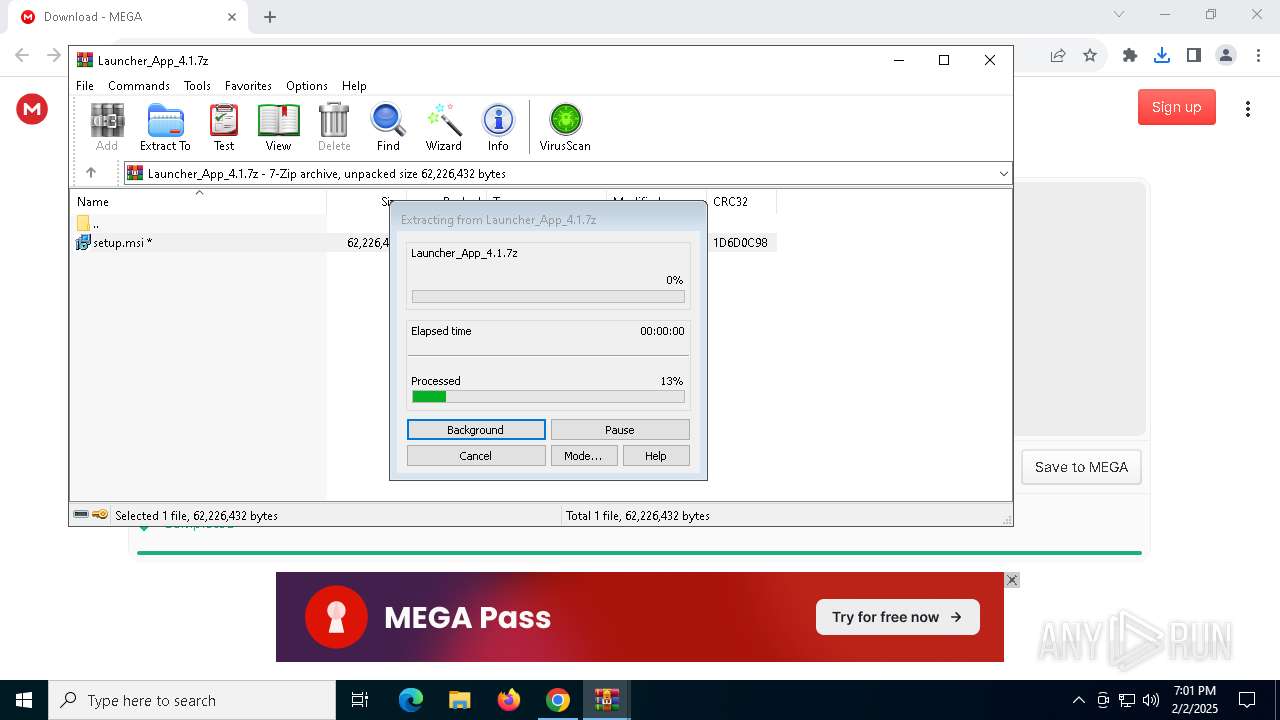Click Try for free now on MEGA Pass ad
This screenshot has width=1280, height=720.
coord(897,617)
